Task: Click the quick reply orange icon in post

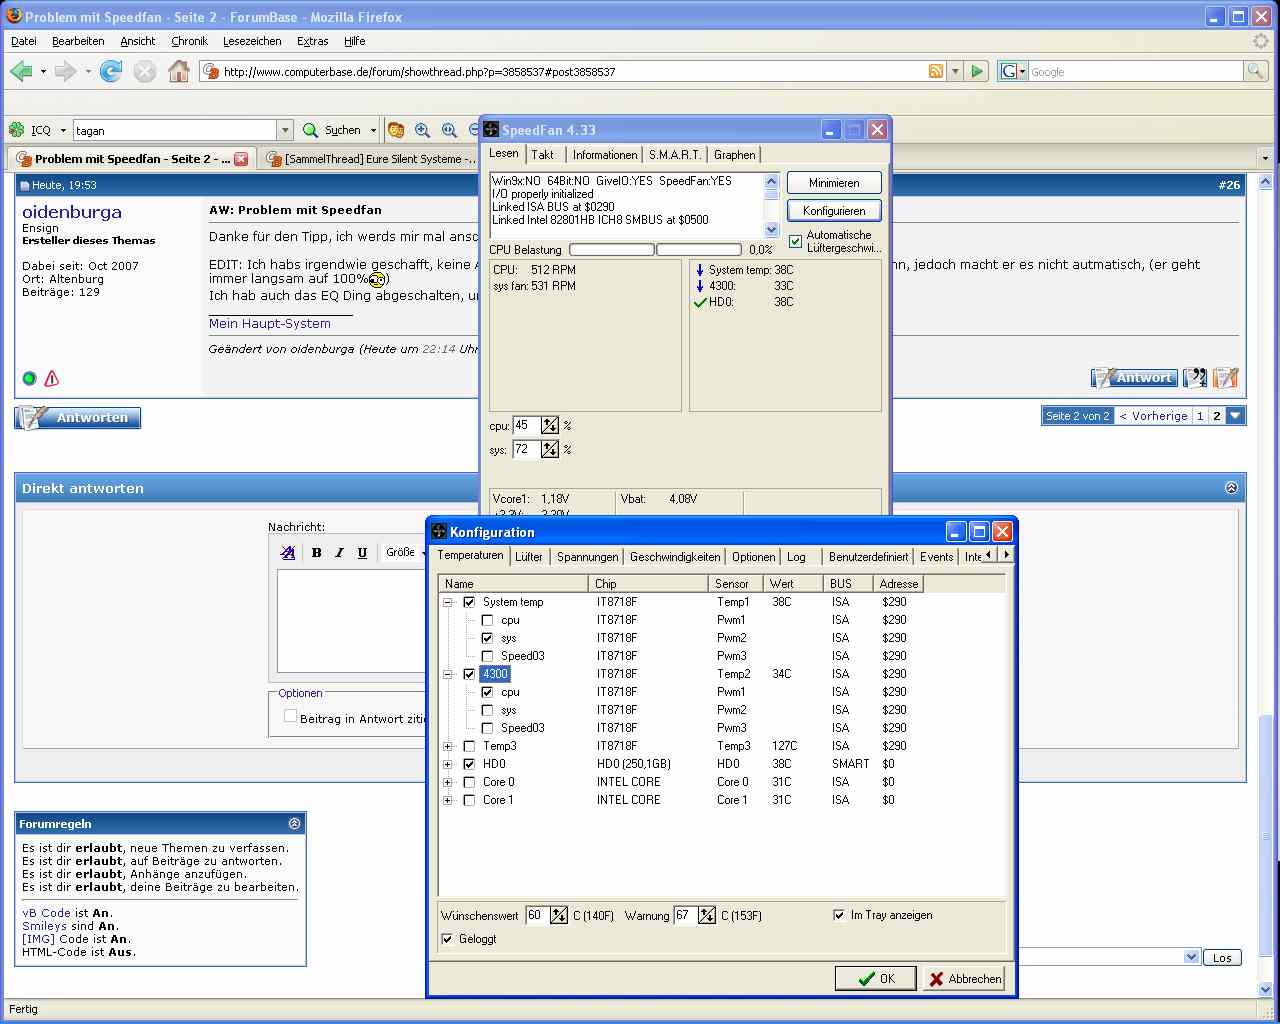Action: click(x=1226, y=377)
